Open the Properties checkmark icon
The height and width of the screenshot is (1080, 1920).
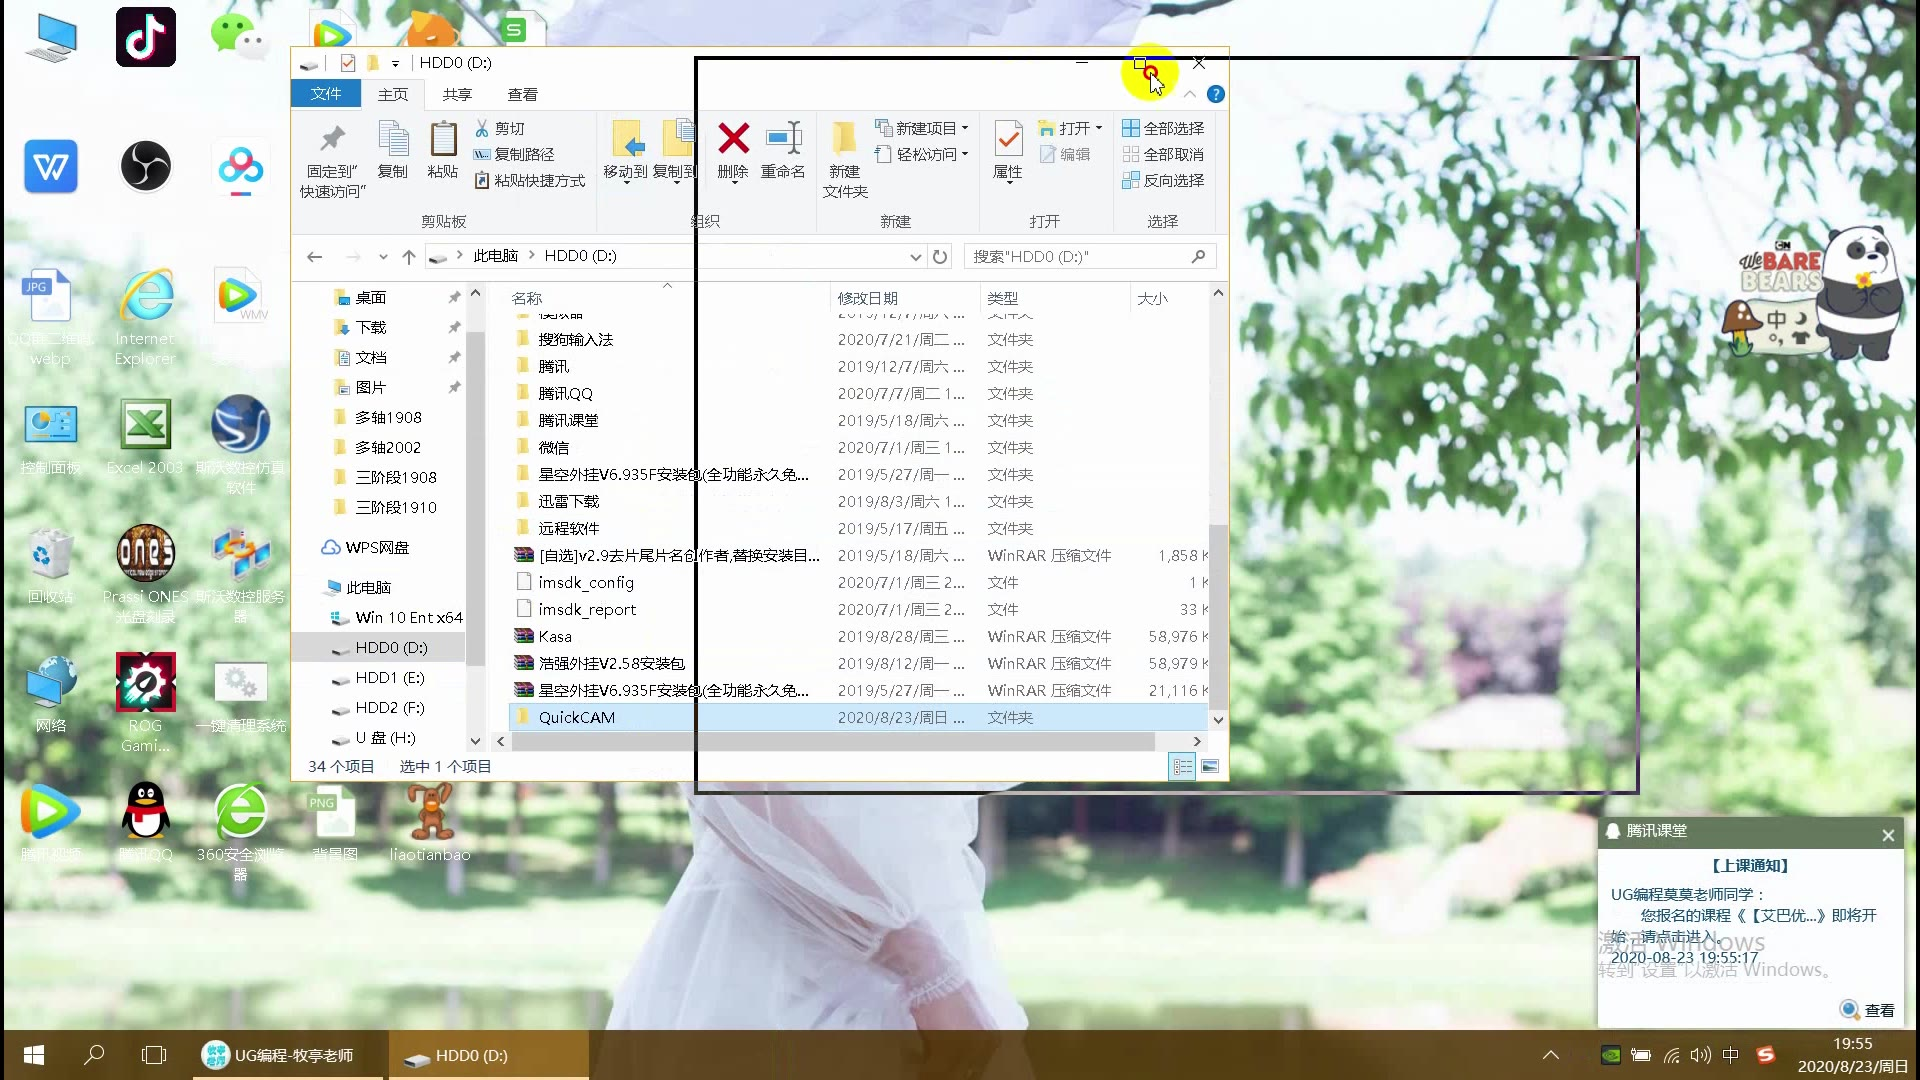[x=1008, y=138]
